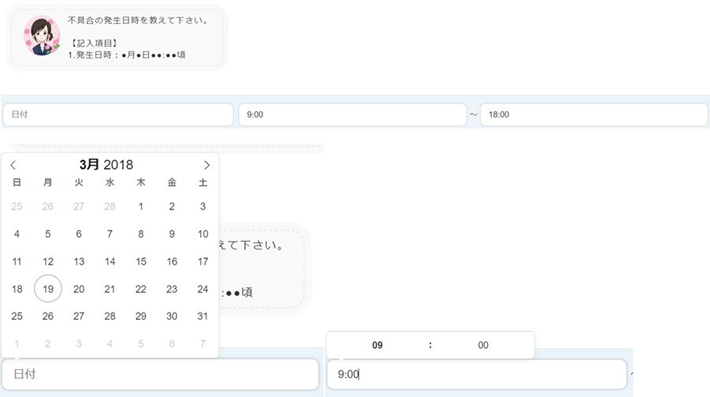Select March 11 in the calendar
The image size is (710, 397).
click(17, 262)
